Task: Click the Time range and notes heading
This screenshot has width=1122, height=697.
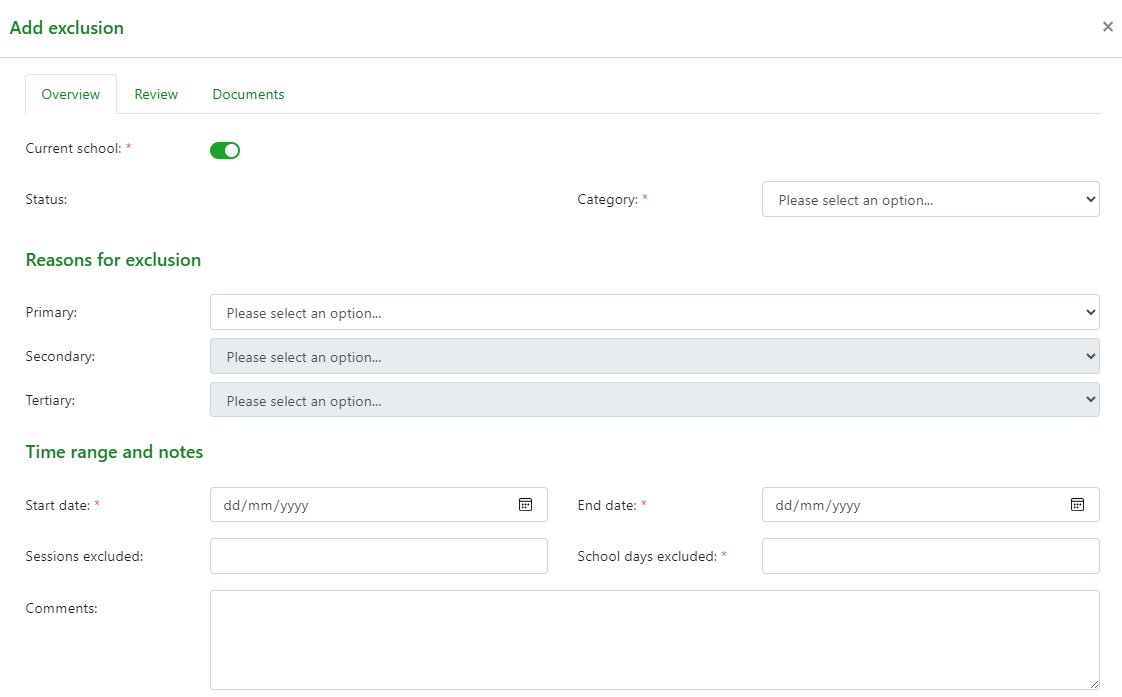Action: [x=114, y=452]
